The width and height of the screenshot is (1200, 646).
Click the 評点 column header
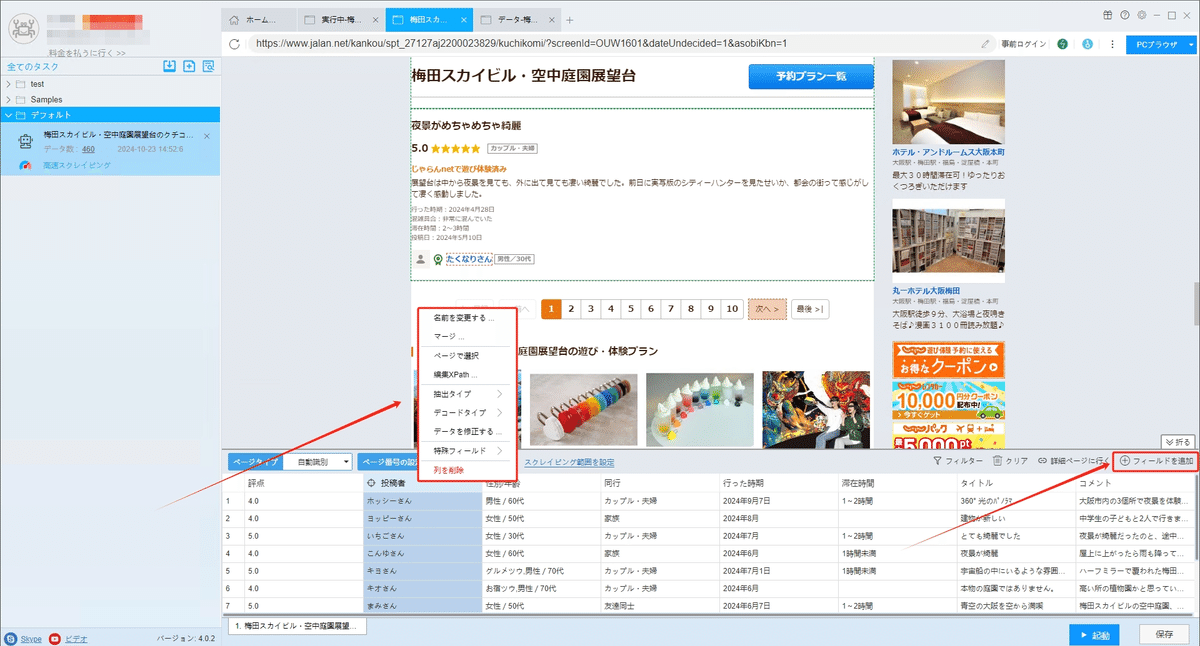[302, 483]
